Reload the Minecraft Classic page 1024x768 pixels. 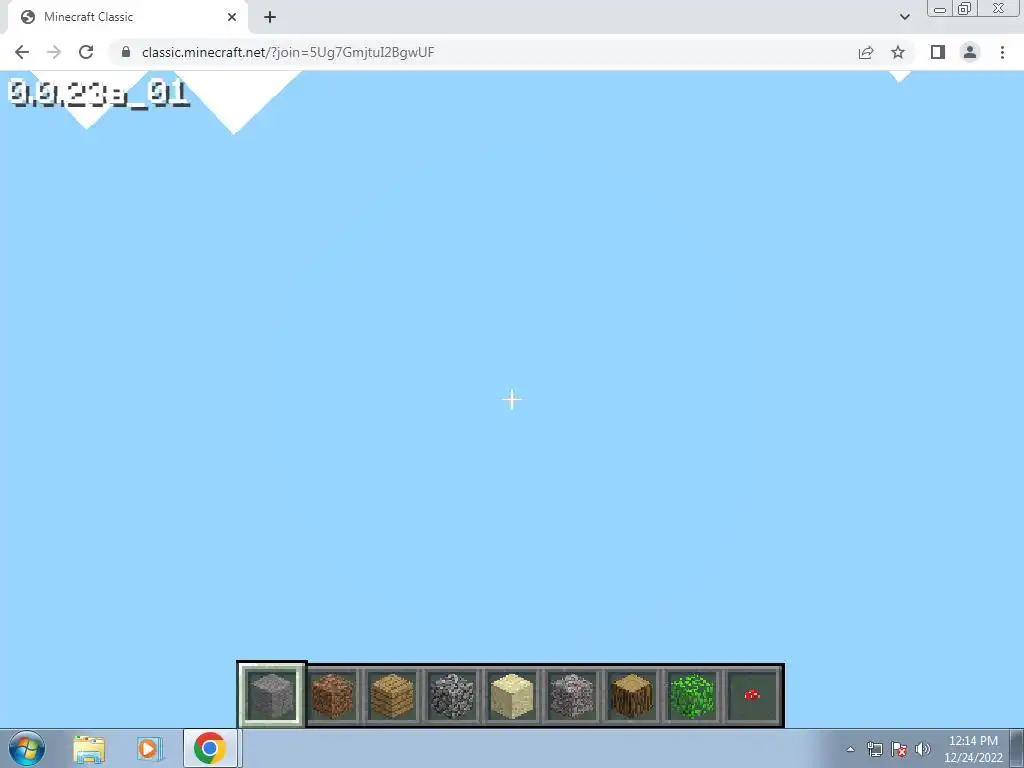(x=86, y=52)
